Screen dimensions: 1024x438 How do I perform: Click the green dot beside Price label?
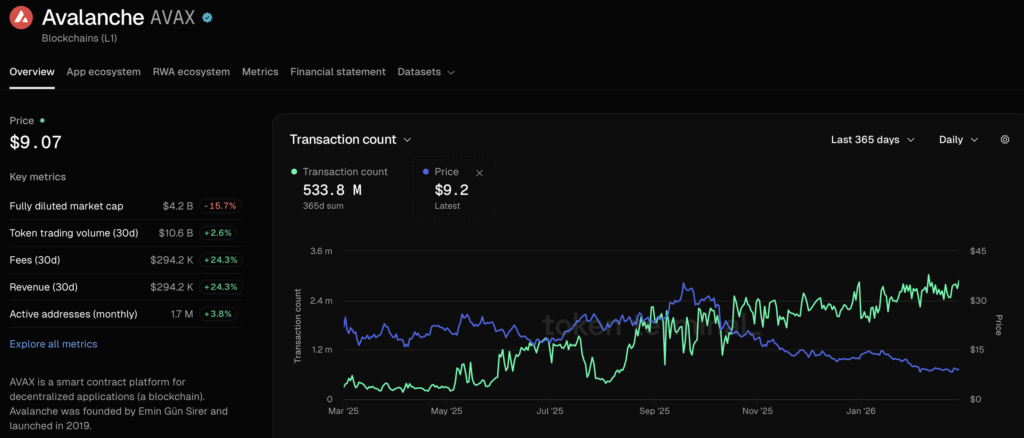point(42,120)
